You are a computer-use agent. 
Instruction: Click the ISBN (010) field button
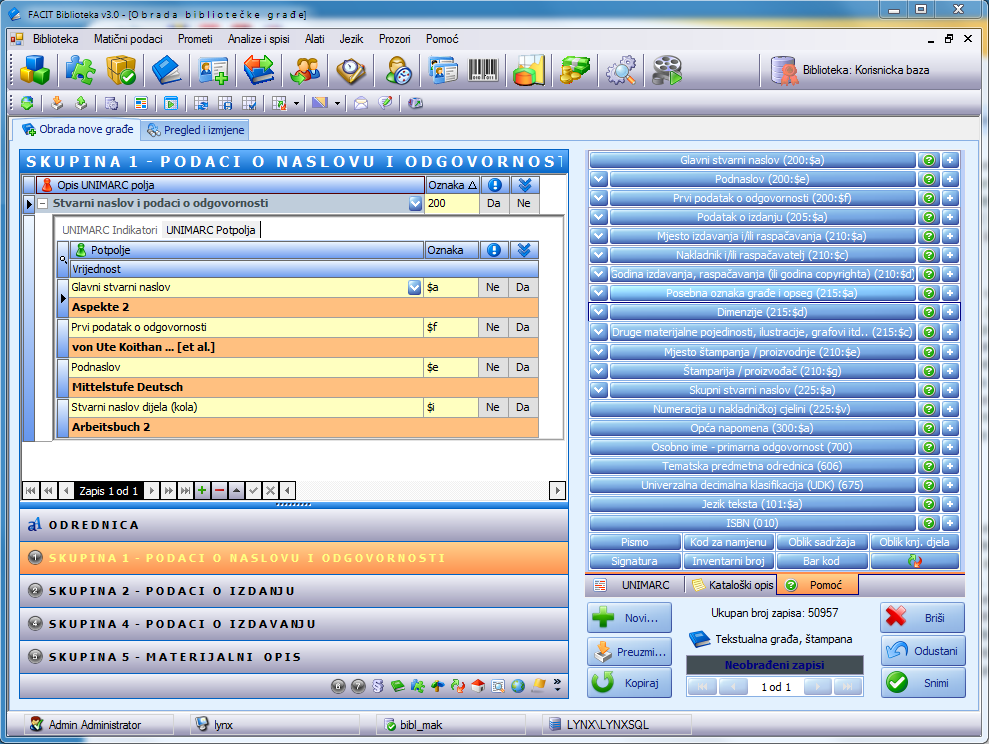752,523
